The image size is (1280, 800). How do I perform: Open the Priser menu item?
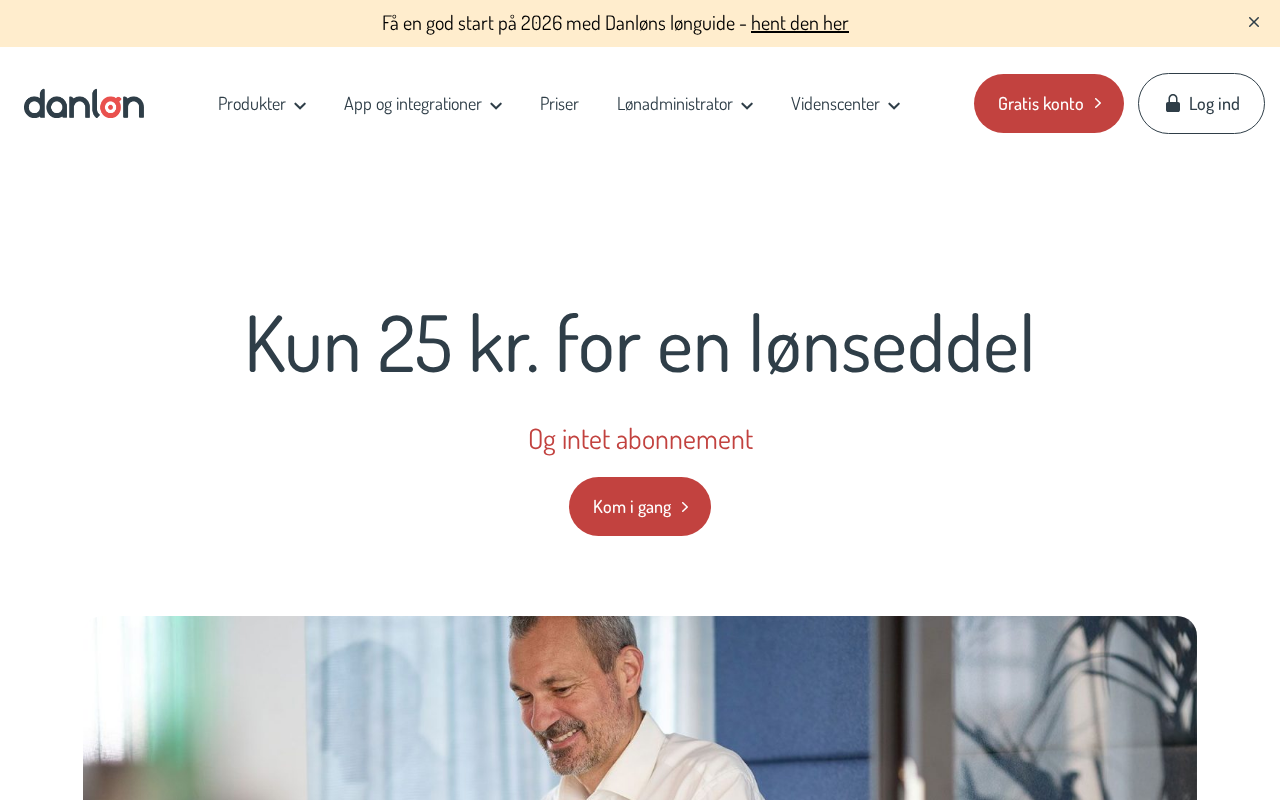coord(559,104)
